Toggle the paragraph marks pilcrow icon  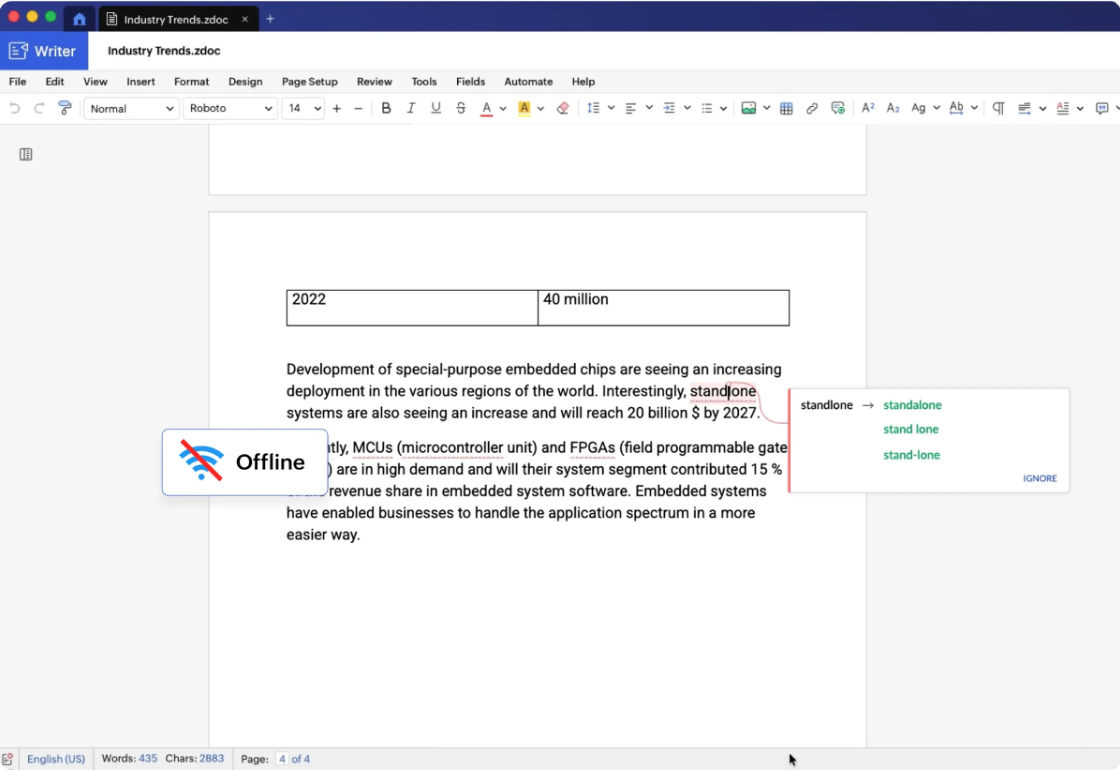(999, 109)
